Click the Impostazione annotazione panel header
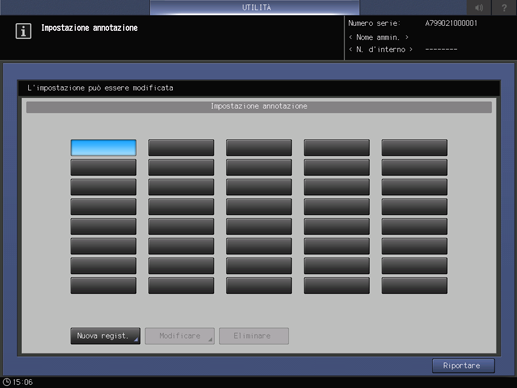517x388 pixels. pos(259,107)
